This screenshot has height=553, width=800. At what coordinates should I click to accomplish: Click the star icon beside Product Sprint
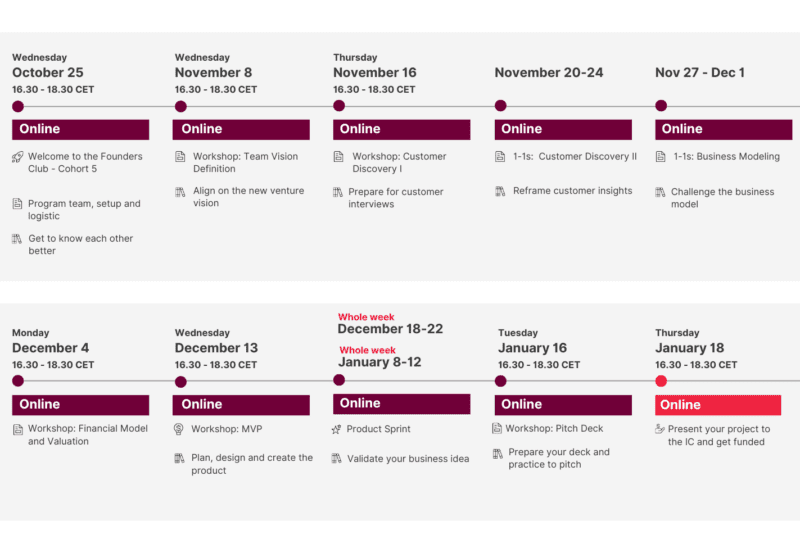tap(336, 430)
